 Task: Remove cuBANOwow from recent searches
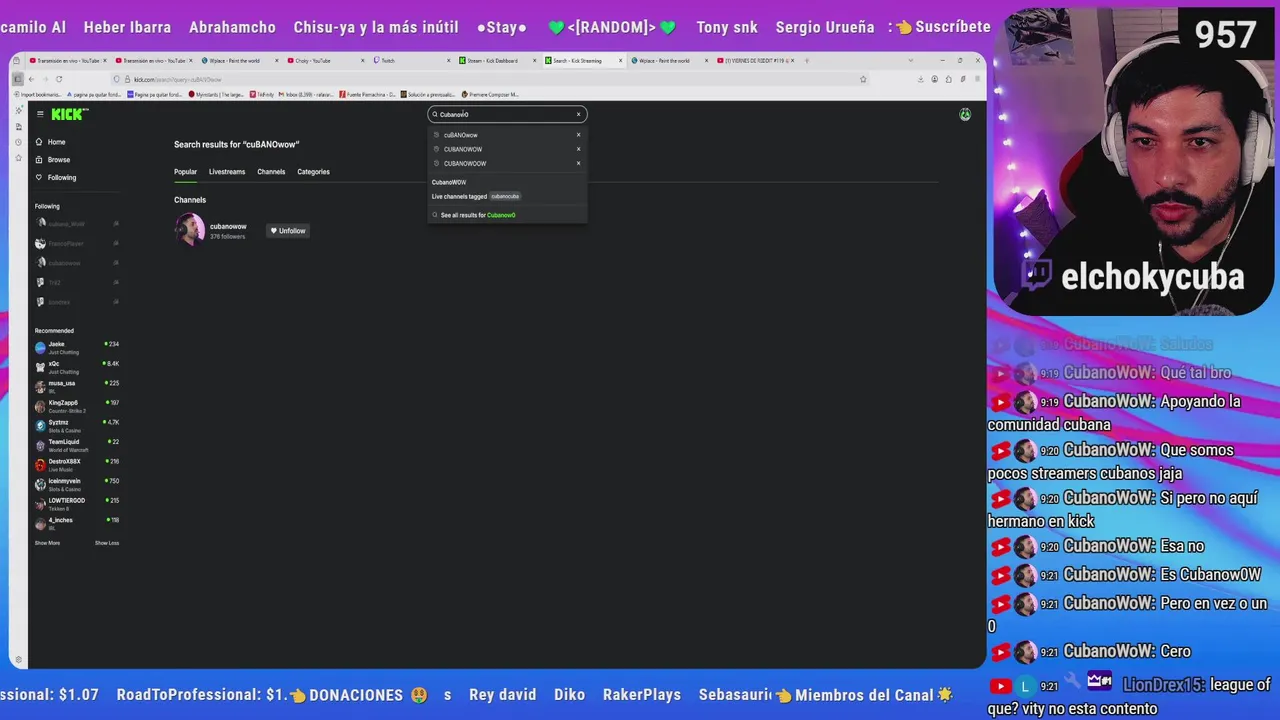(x=578, y=135)
